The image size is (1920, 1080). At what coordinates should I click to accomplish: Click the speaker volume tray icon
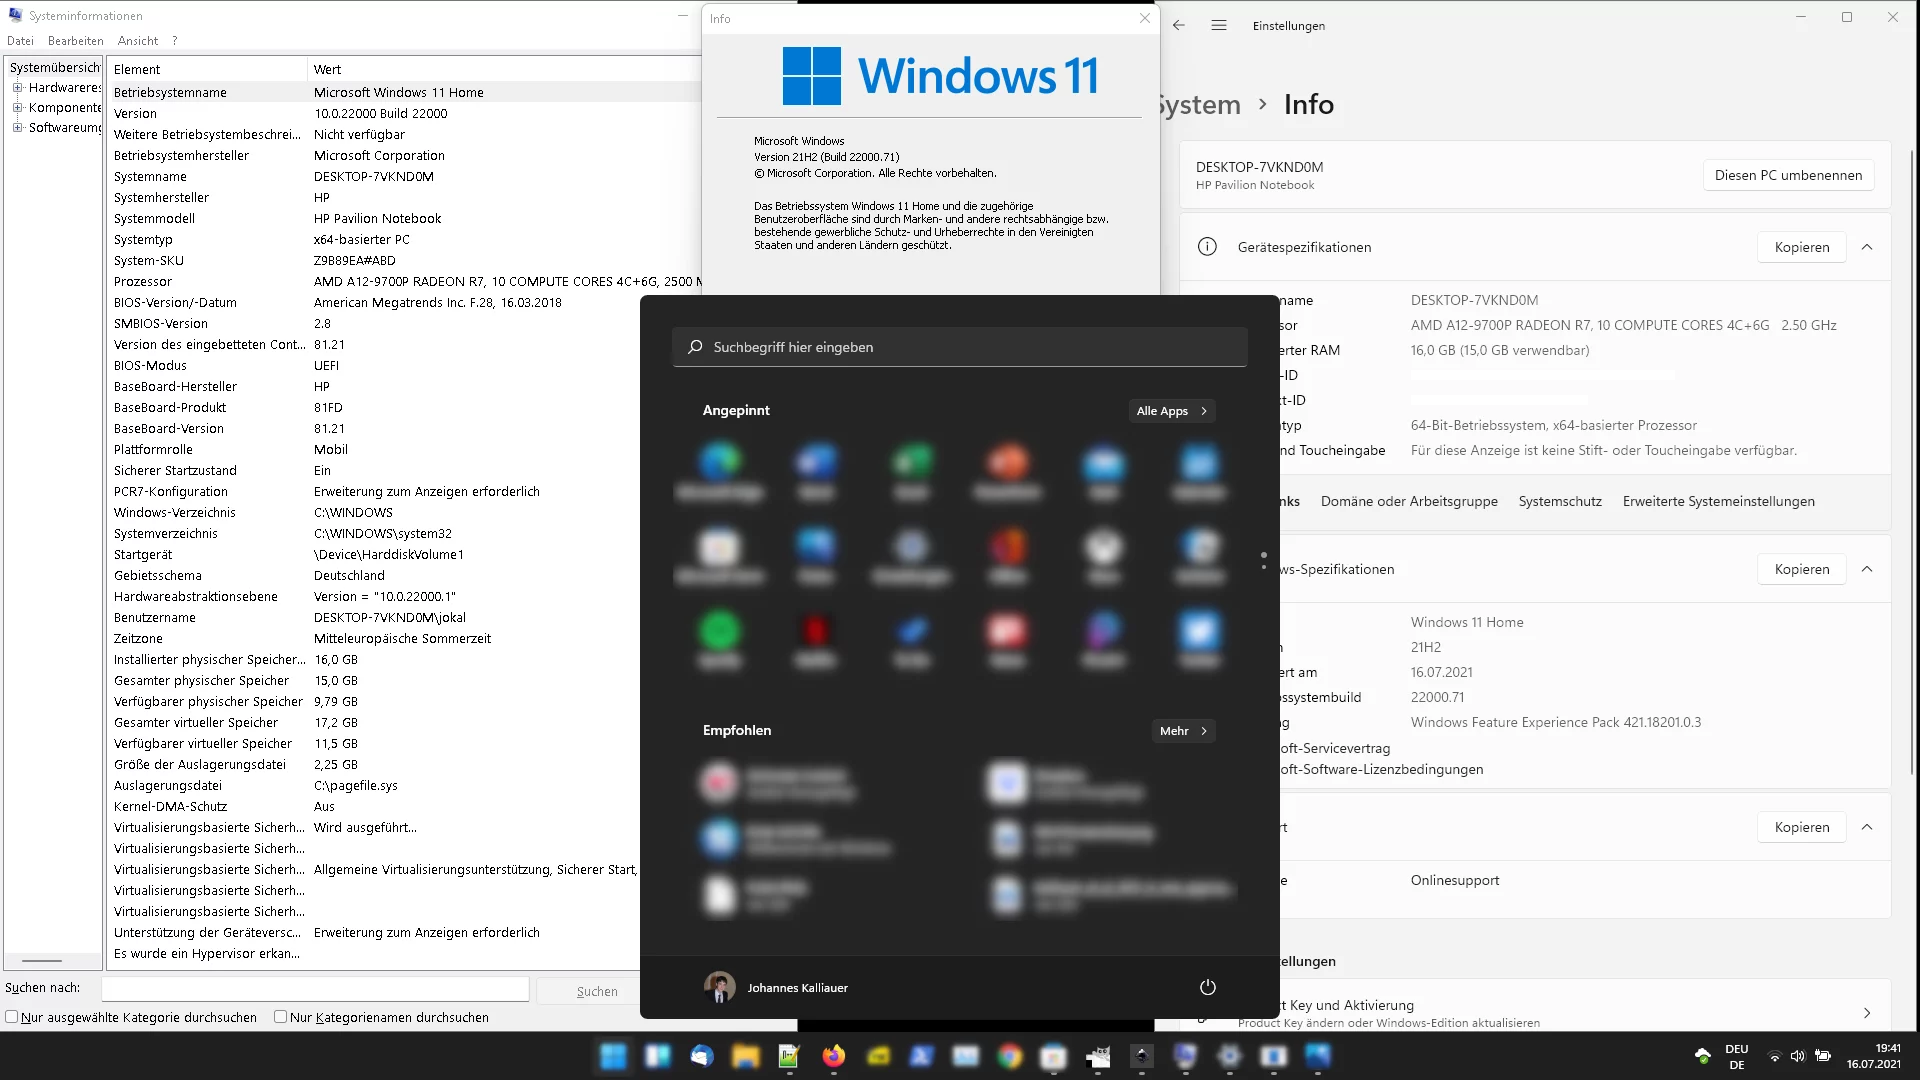(x=1797, y=1056)
